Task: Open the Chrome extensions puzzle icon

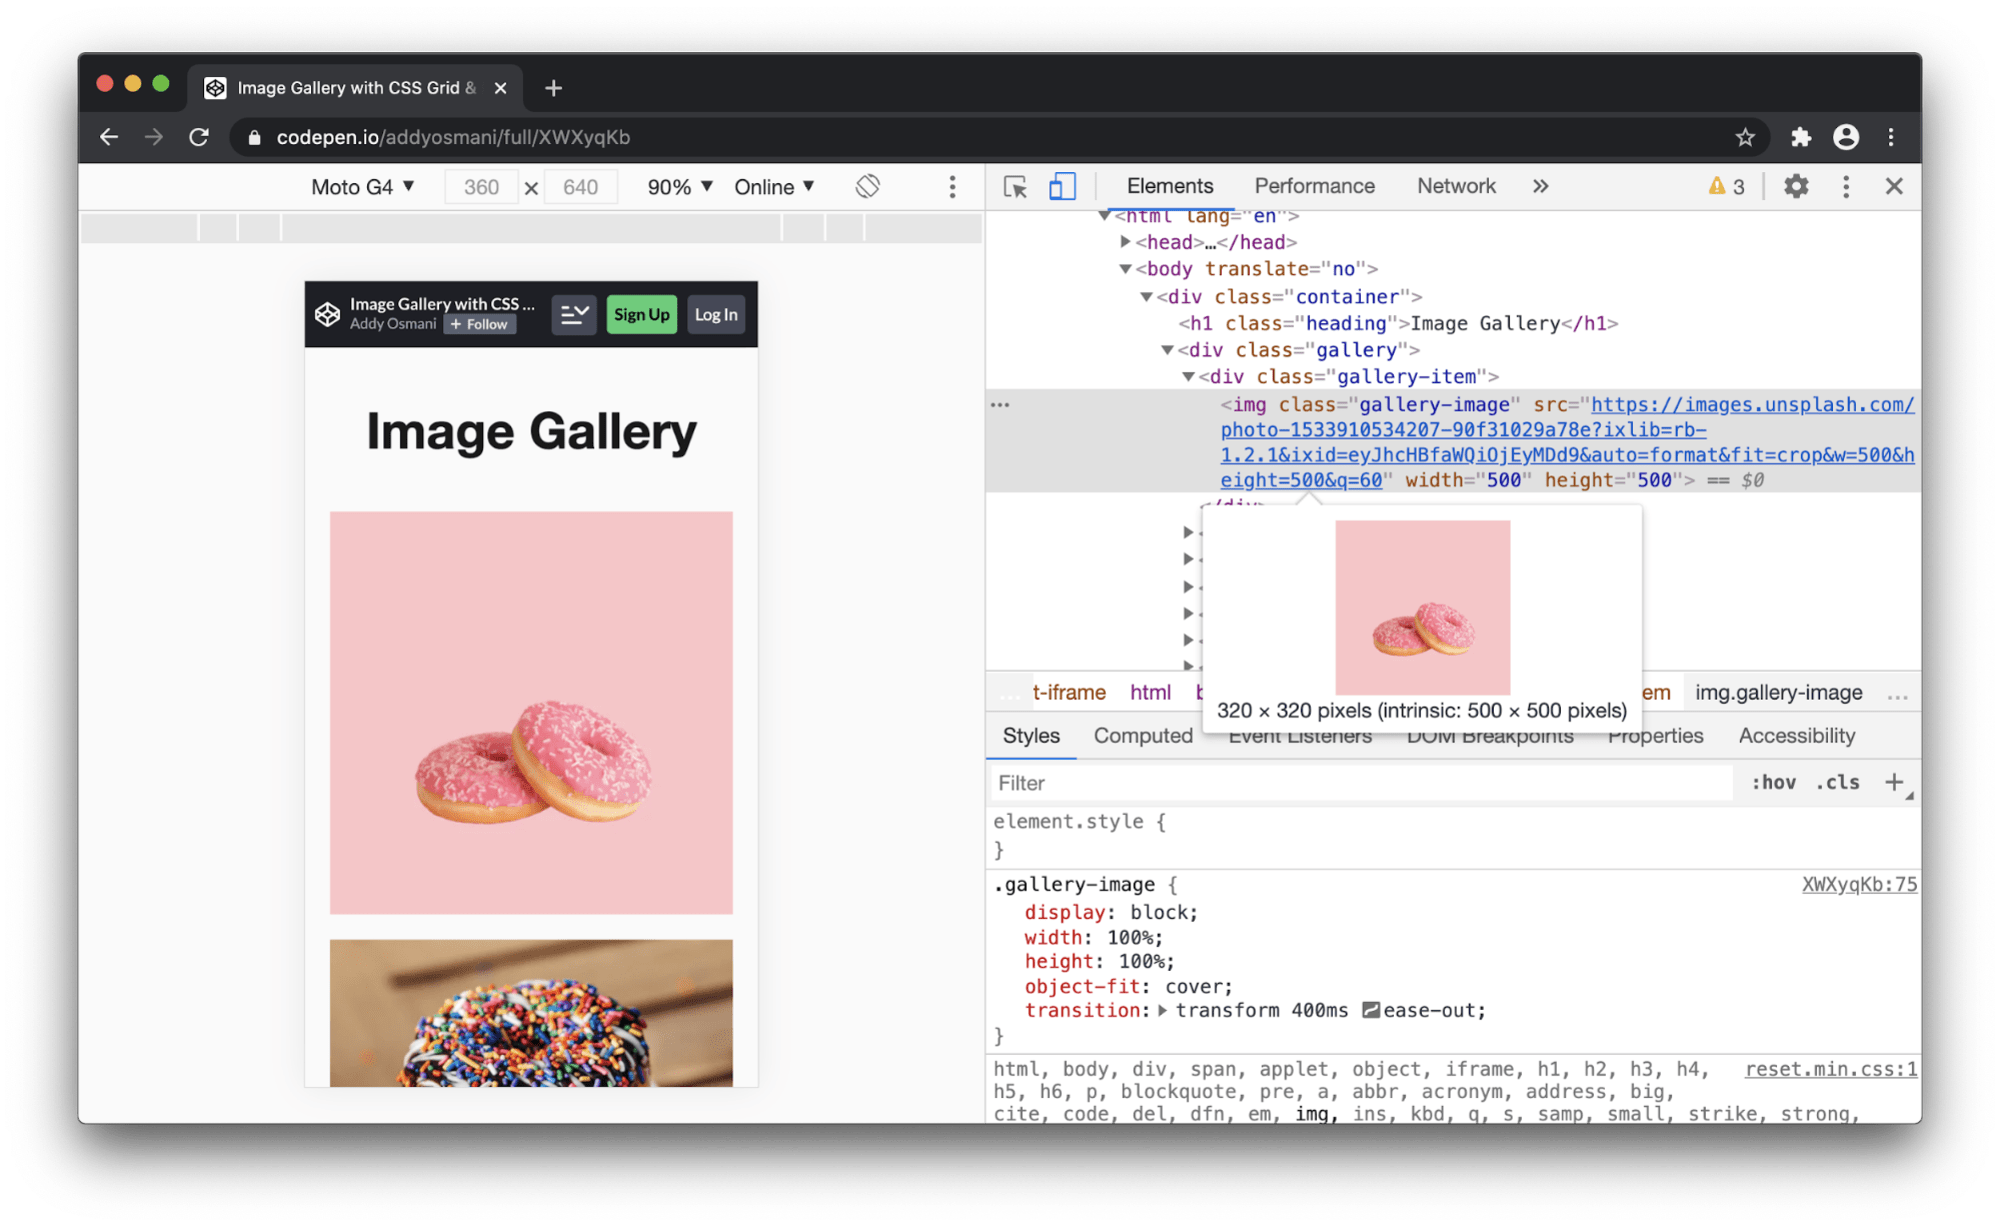Action: coord(1800,137)
